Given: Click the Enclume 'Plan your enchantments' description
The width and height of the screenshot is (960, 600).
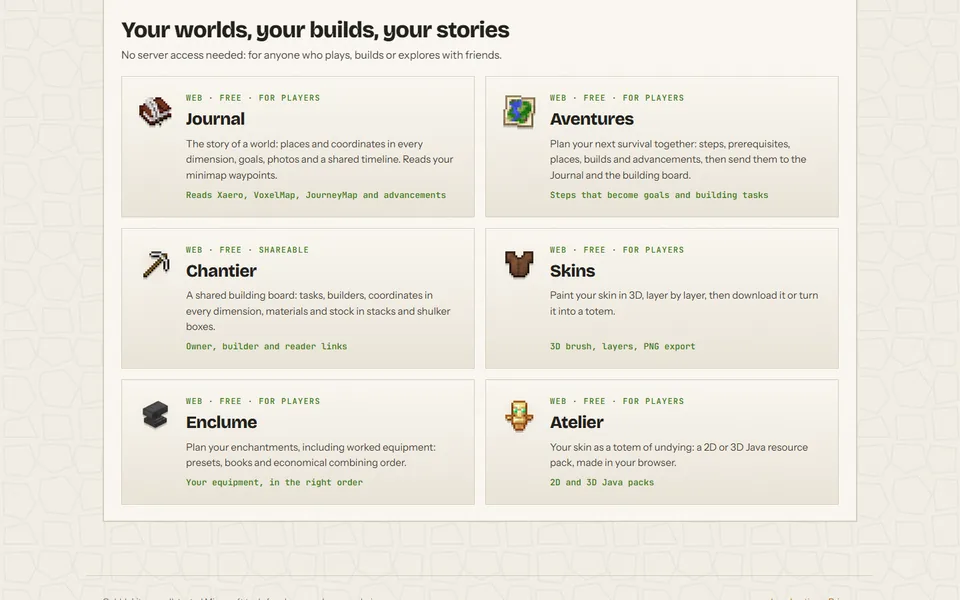Looking at the screenshot, I should [x=311, y=455].
